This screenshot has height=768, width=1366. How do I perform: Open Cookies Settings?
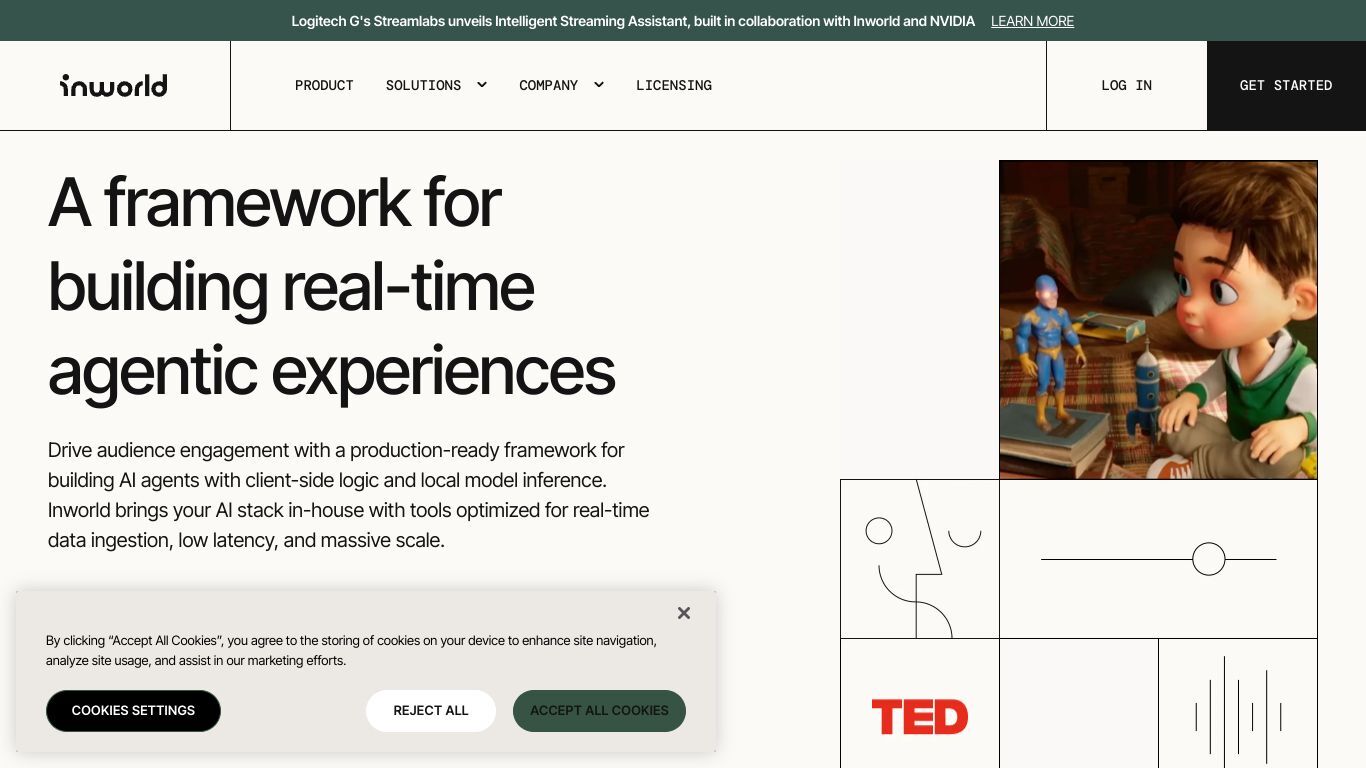[133, 710]
